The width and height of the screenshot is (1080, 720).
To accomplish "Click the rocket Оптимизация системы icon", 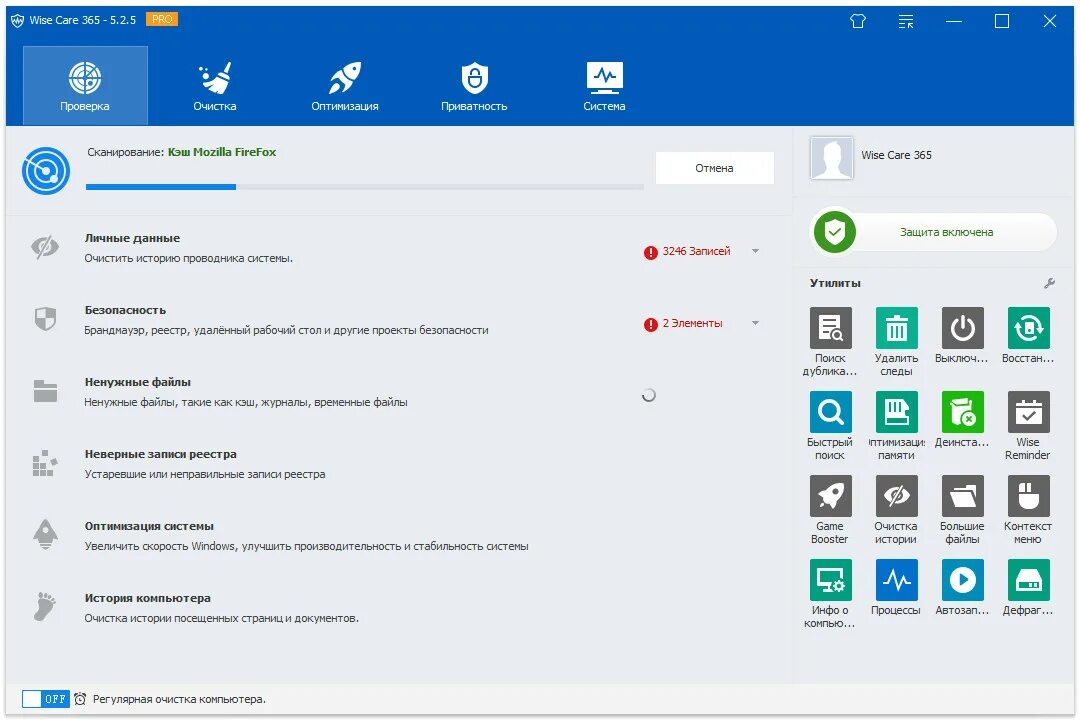I will (45, 534).
